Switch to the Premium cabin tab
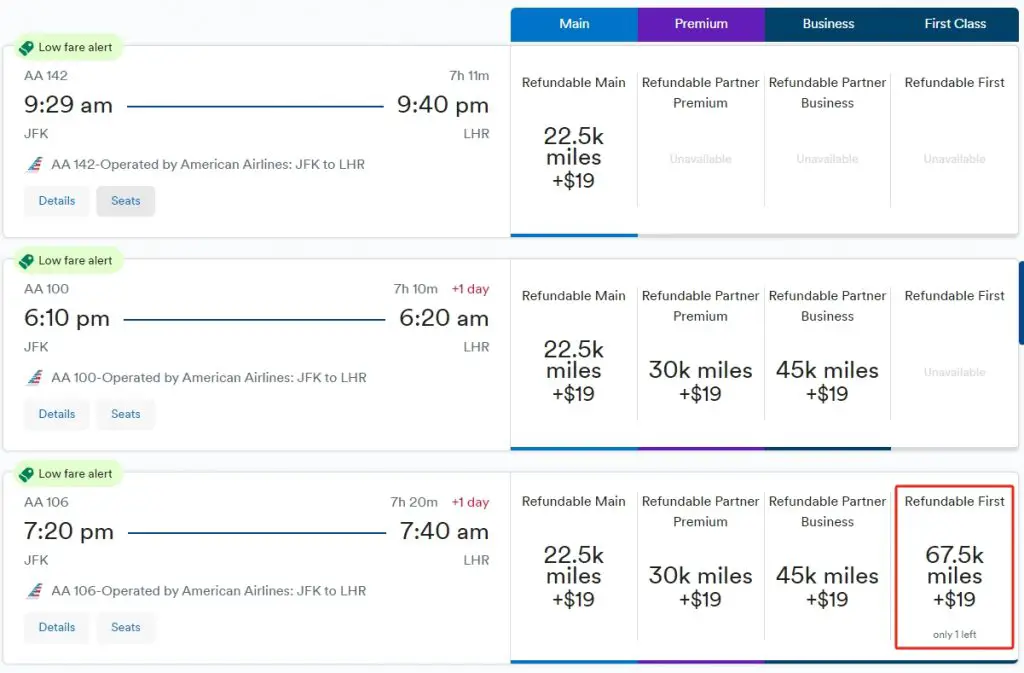 click(x=700, y=24)
